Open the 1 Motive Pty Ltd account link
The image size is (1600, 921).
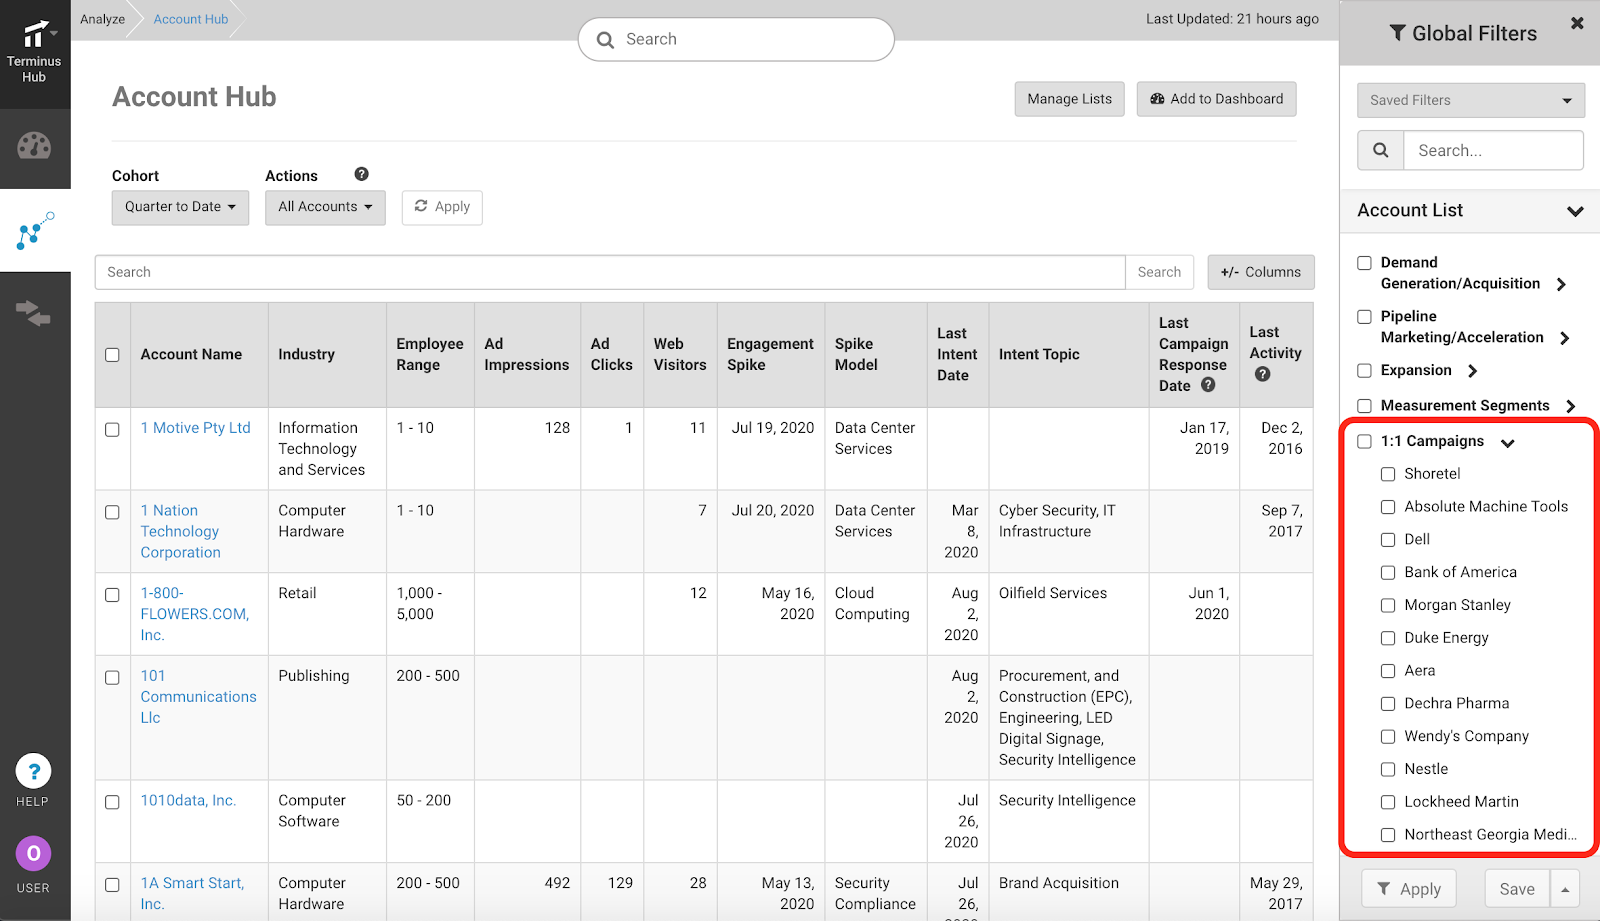click(195, 428)
